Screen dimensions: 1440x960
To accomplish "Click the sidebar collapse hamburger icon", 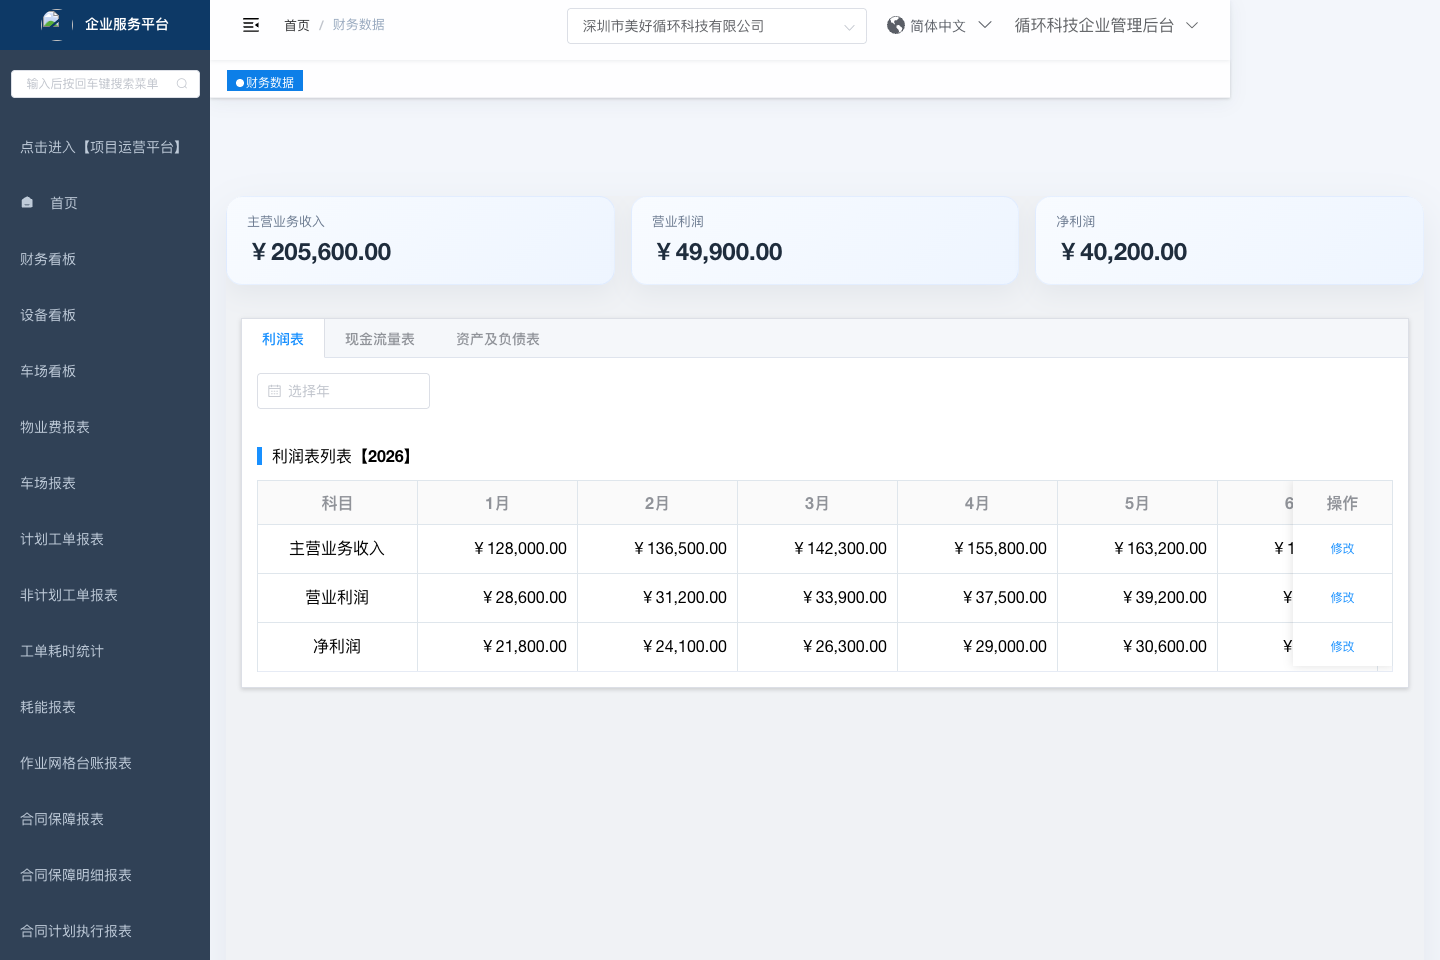I will click(251, 25).
